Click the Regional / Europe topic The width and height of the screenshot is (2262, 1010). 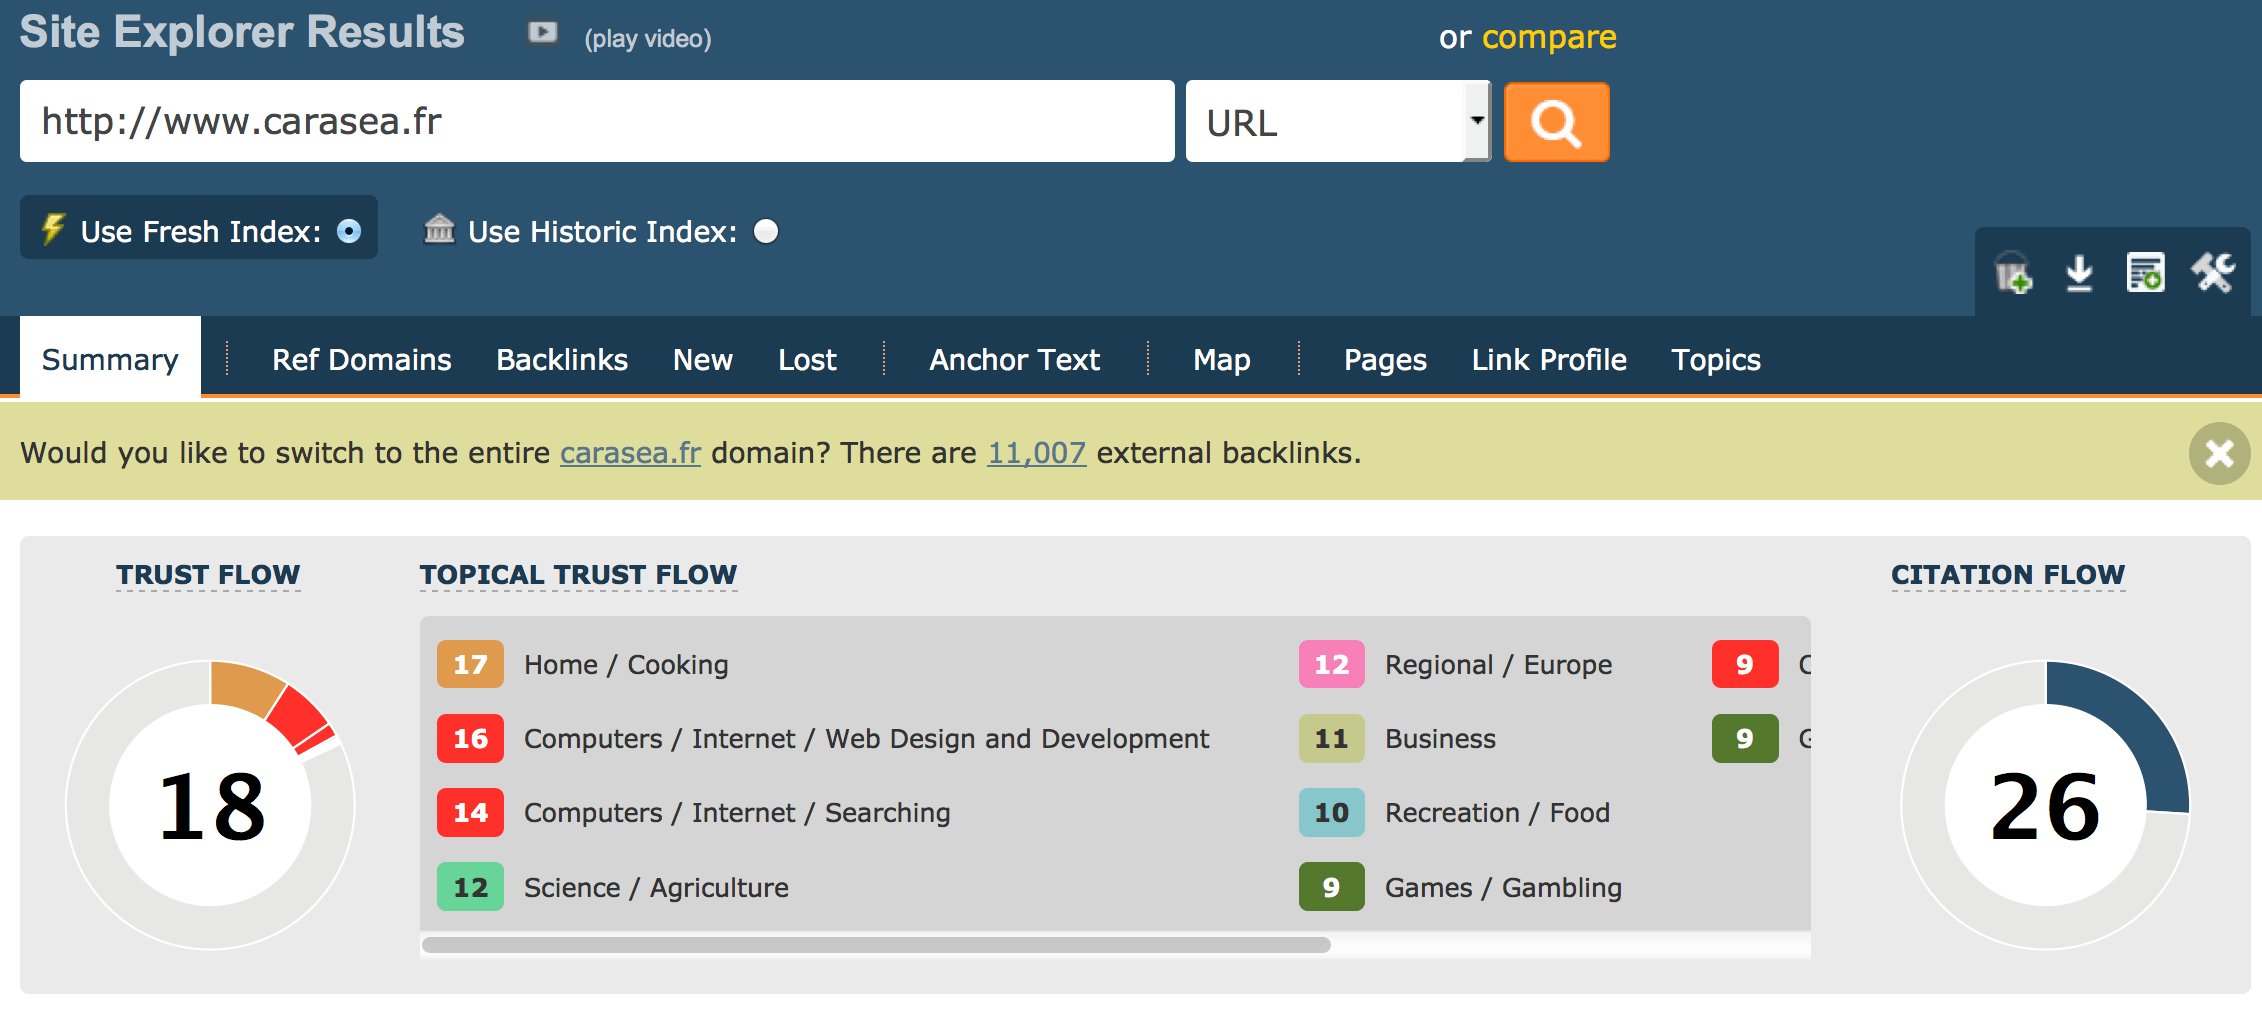click(x=1498, y=665)
